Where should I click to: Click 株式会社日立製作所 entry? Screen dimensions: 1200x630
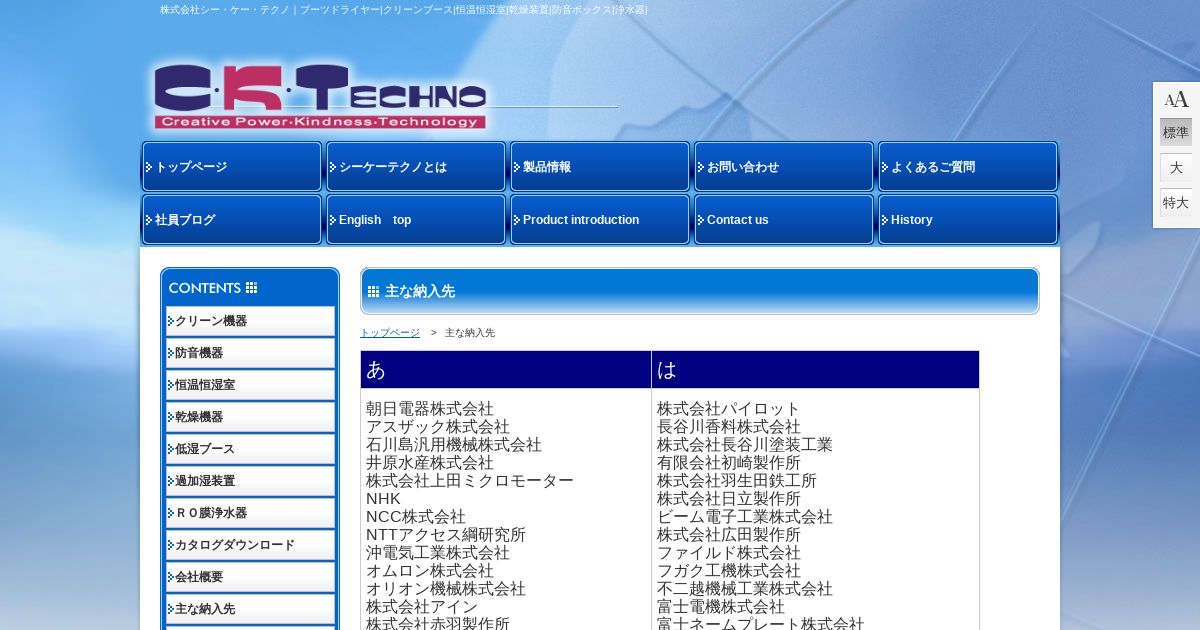point(729,499)
